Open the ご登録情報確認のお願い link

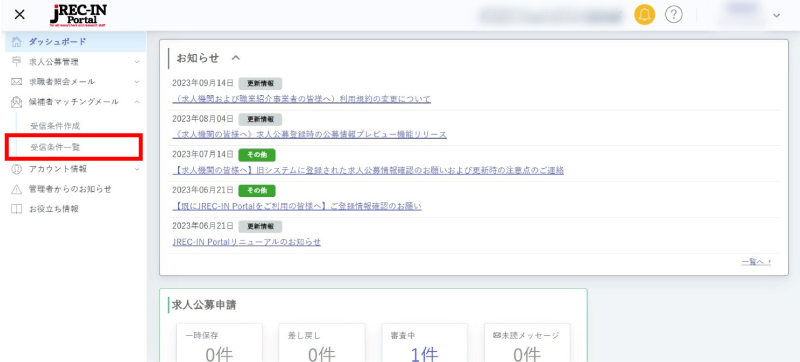[x=297, y=206]
